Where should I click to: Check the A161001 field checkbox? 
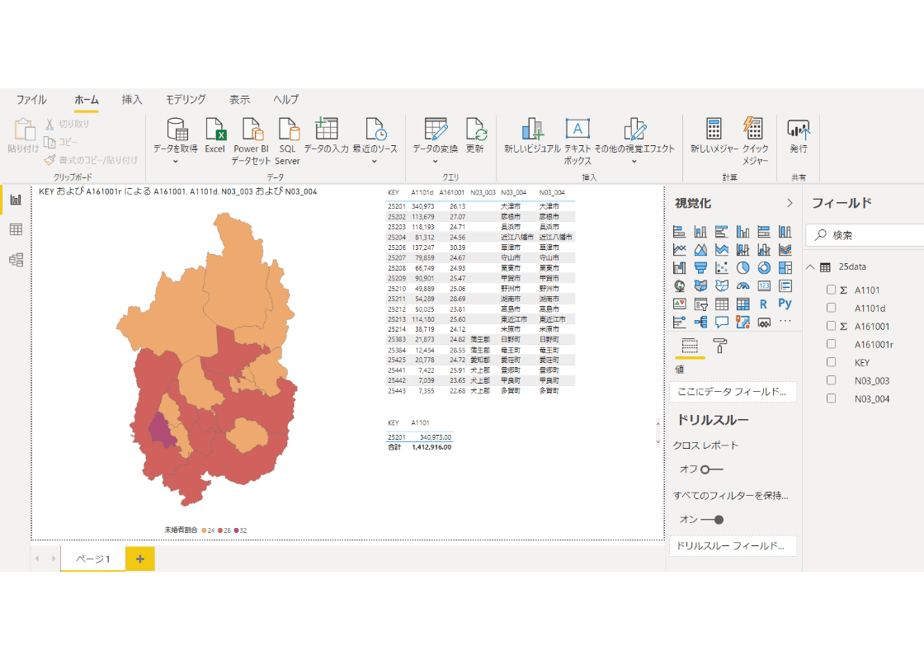tap(831, 326)
